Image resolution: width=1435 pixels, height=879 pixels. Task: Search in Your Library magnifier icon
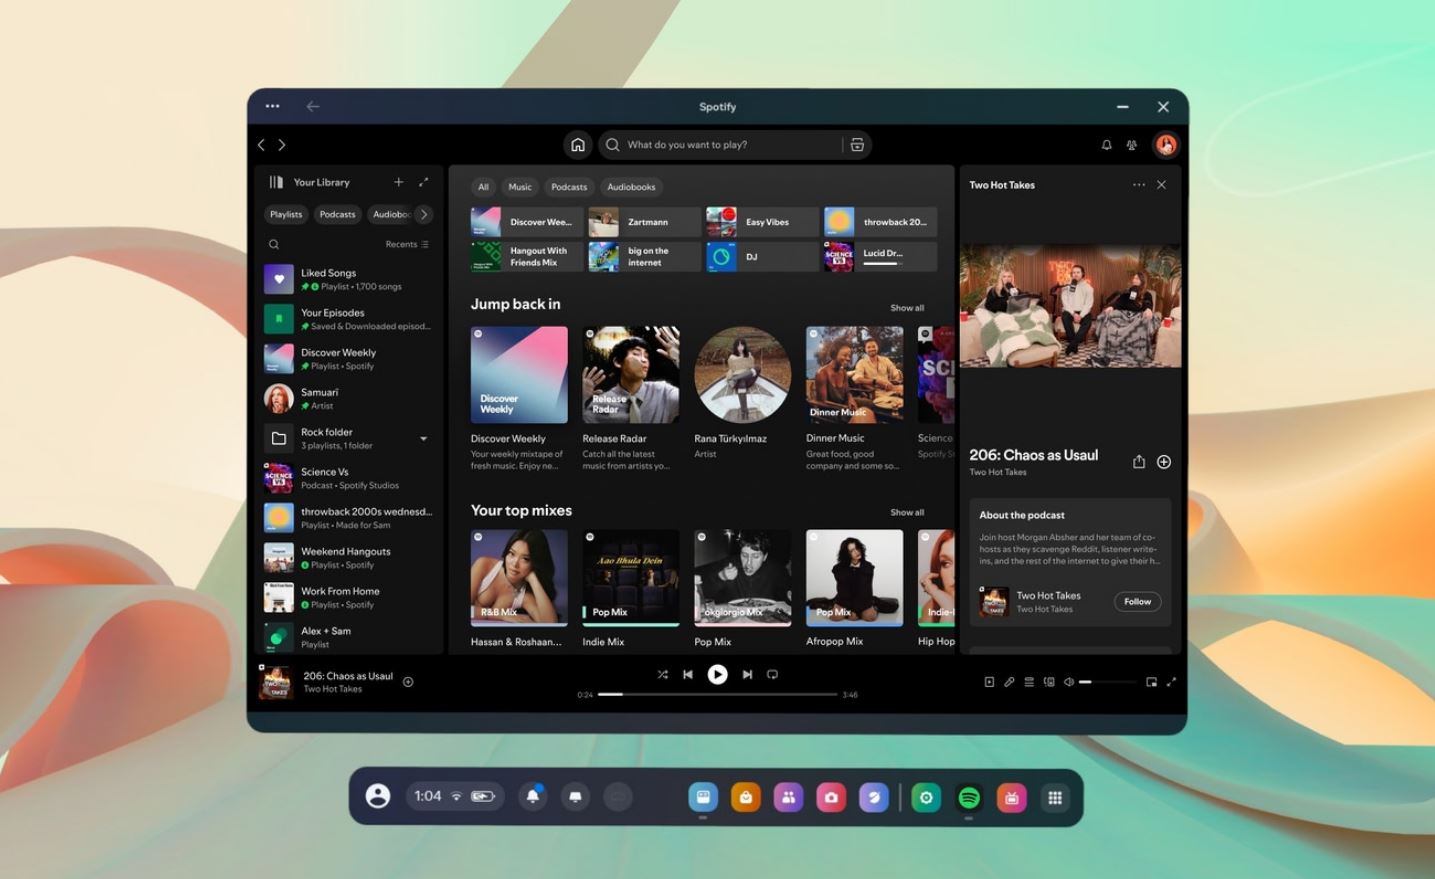pyautogui.click(x=274, y=244)
